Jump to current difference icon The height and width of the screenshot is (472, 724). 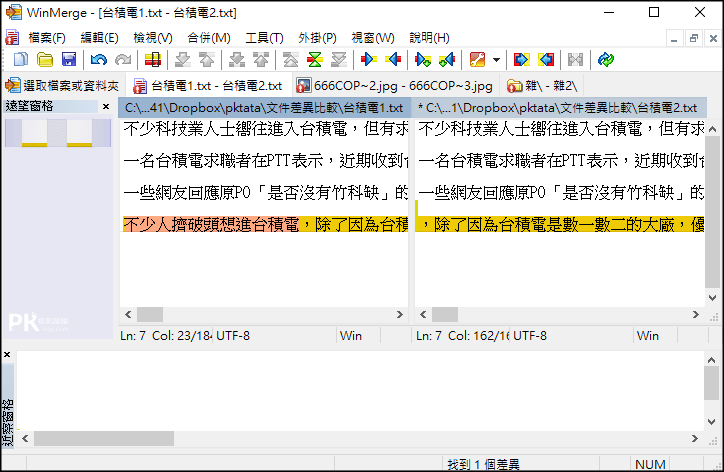coord(315,60)
